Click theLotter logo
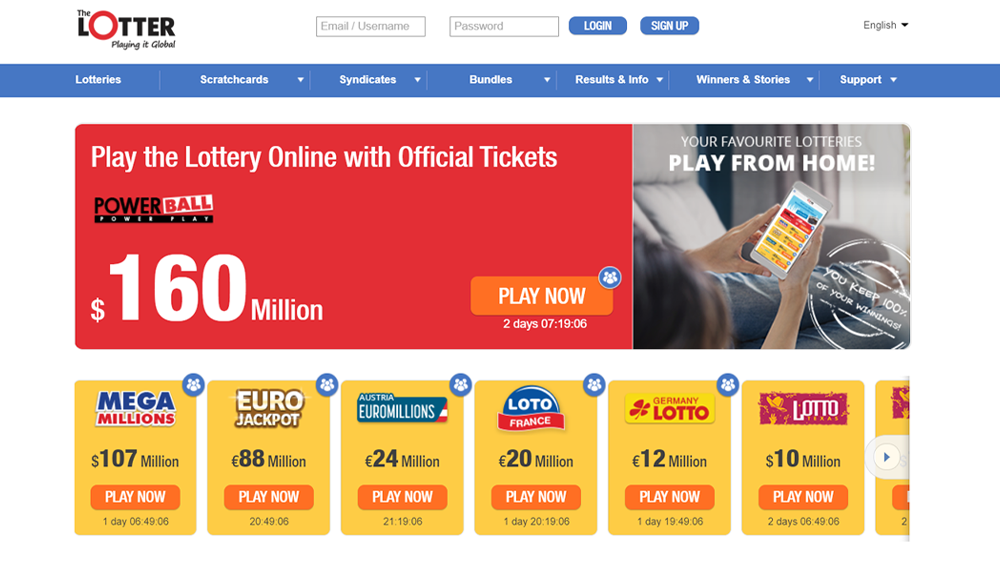Viewport: 1000px width, 562px height. [x=126, y=29]
